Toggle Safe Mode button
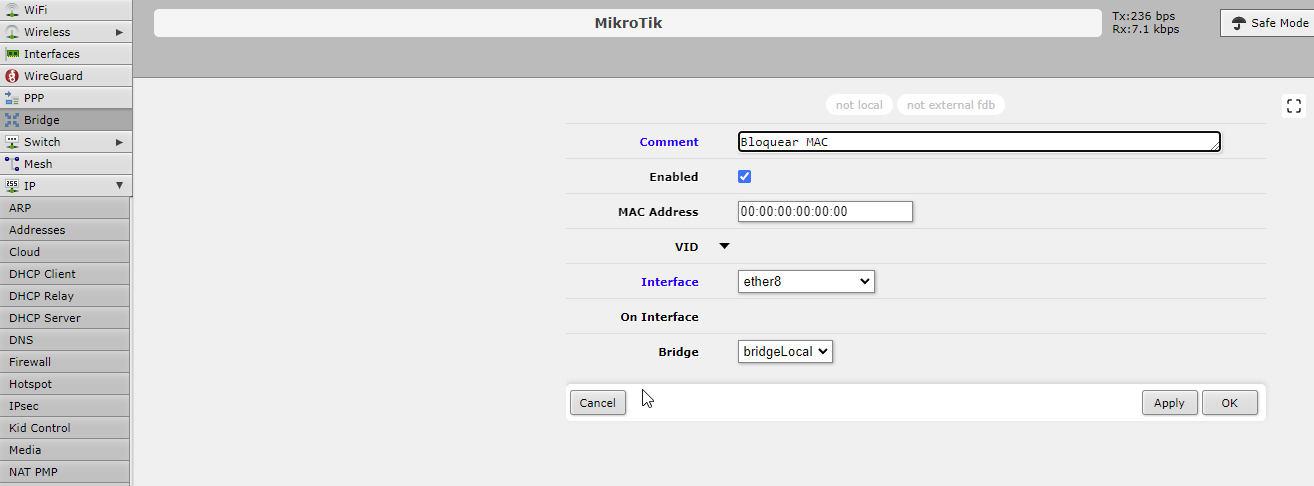The image size is (1314, 486). coord(1267,23)
